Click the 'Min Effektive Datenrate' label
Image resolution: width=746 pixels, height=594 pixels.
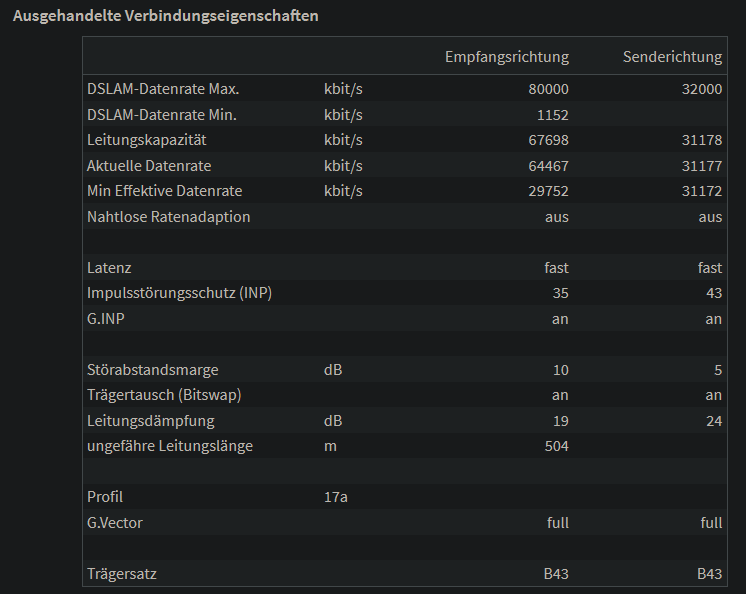pyautogui.click(x=164, y=191)
